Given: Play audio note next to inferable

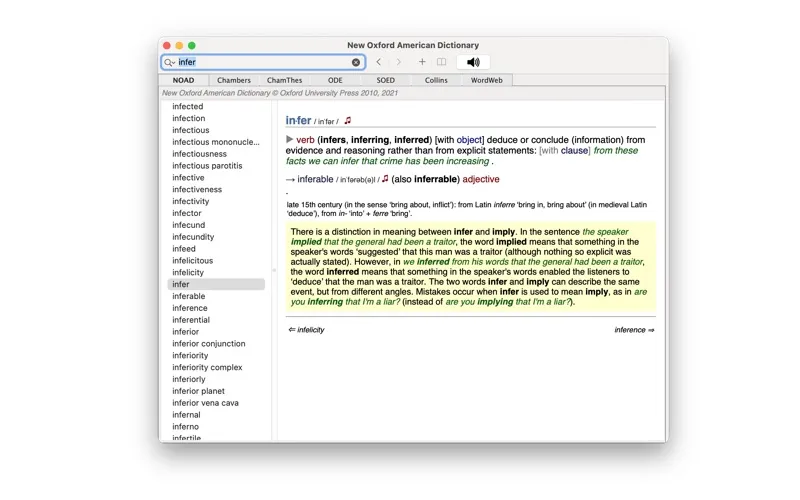Looking at the screenshot, I should 385,179.
